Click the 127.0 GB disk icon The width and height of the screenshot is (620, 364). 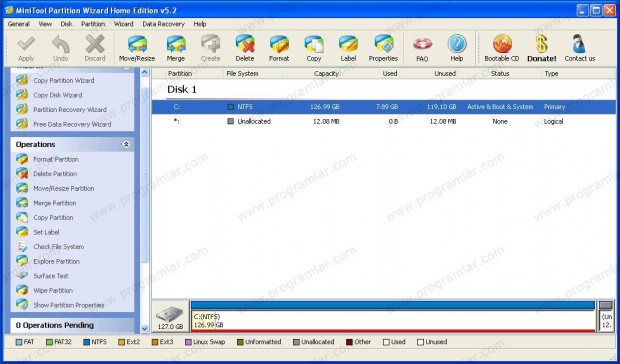[x=170, y=317]
